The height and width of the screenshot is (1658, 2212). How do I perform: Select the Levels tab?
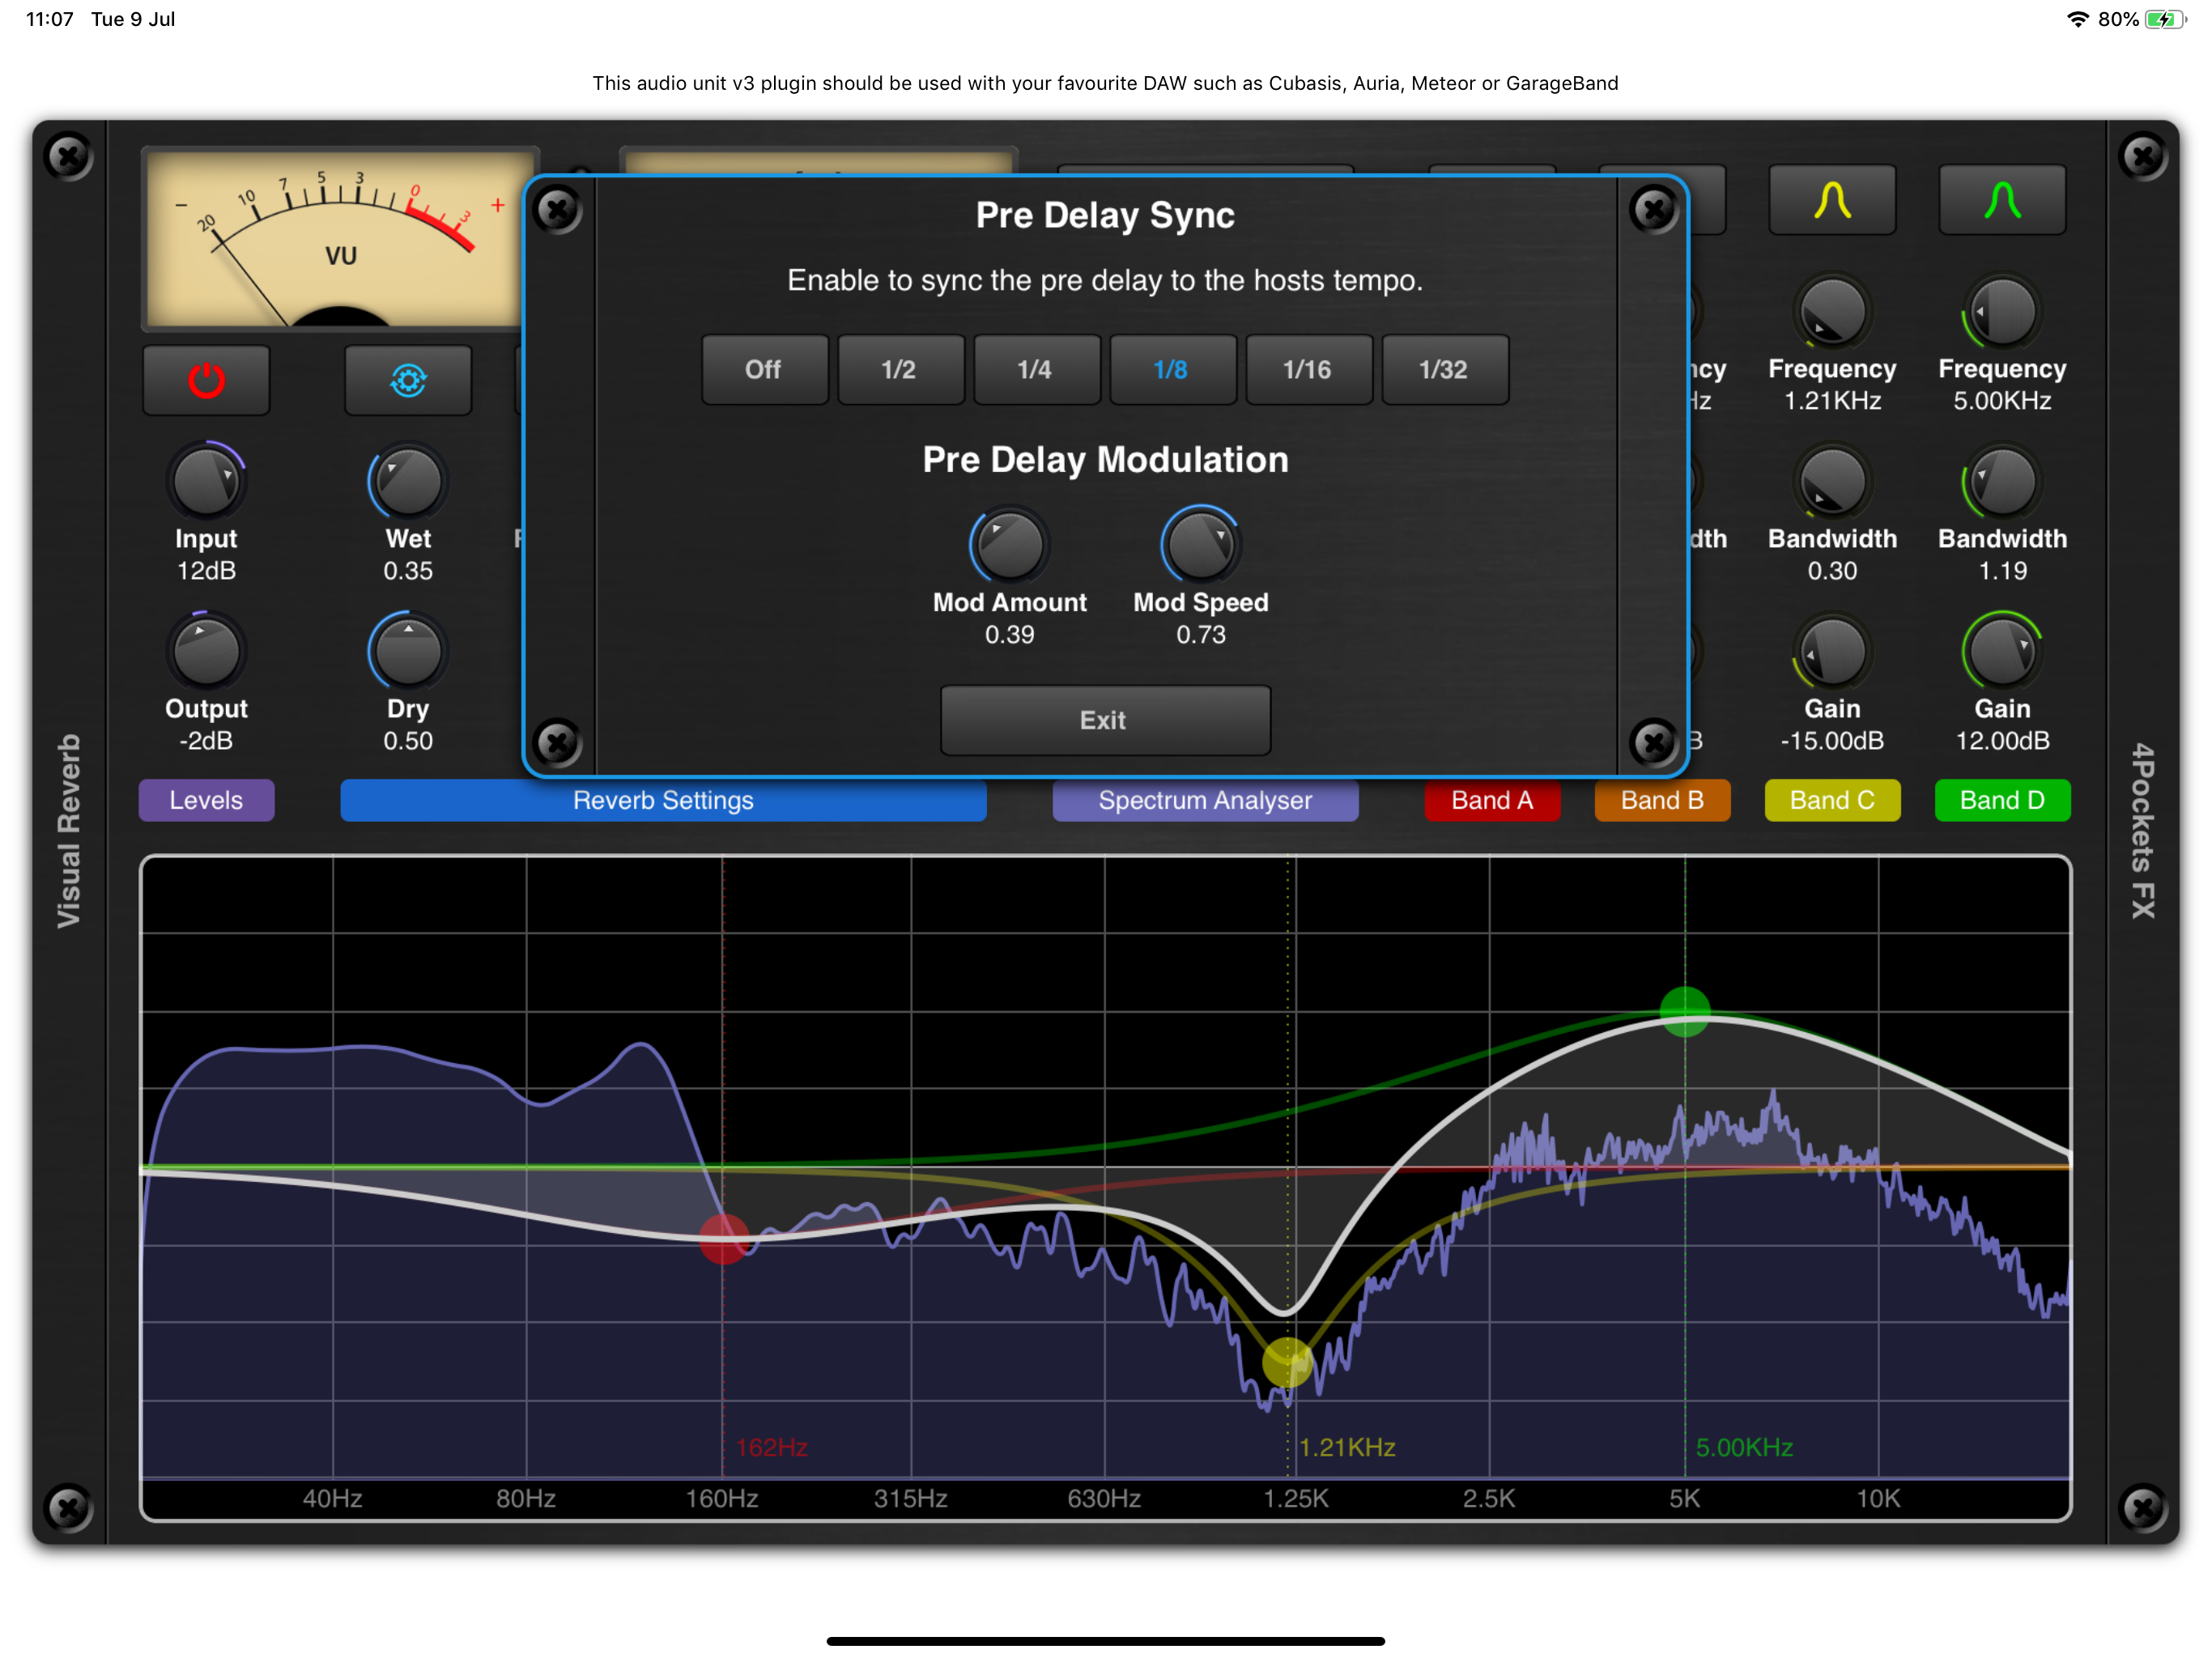click(x=206, y=800)
